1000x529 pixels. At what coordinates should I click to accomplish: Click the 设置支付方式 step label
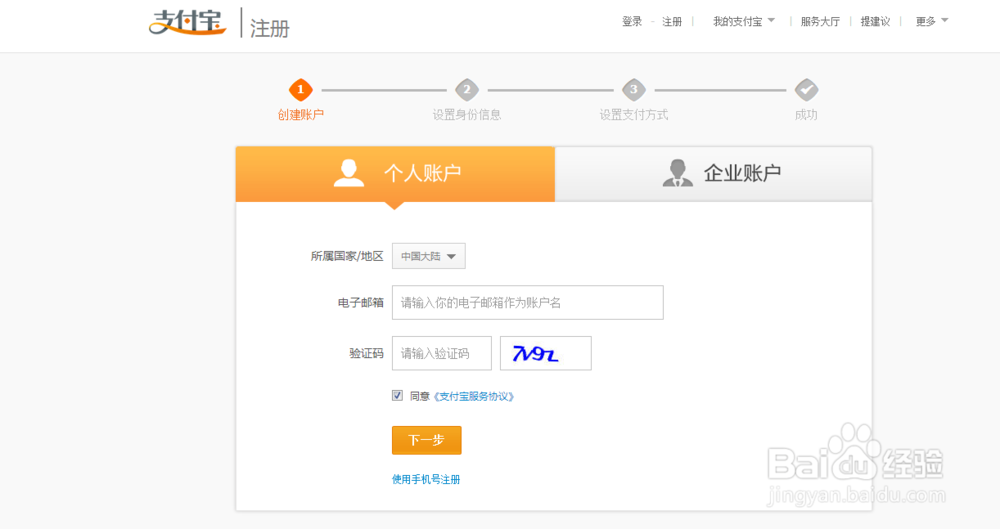click(x=633, y=115)
